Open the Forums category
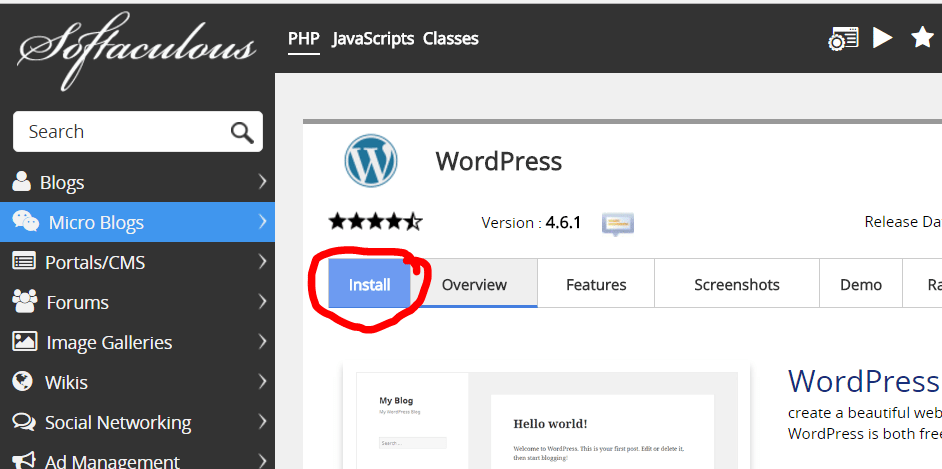Screen dimensions: 942x469 (77, 303)
